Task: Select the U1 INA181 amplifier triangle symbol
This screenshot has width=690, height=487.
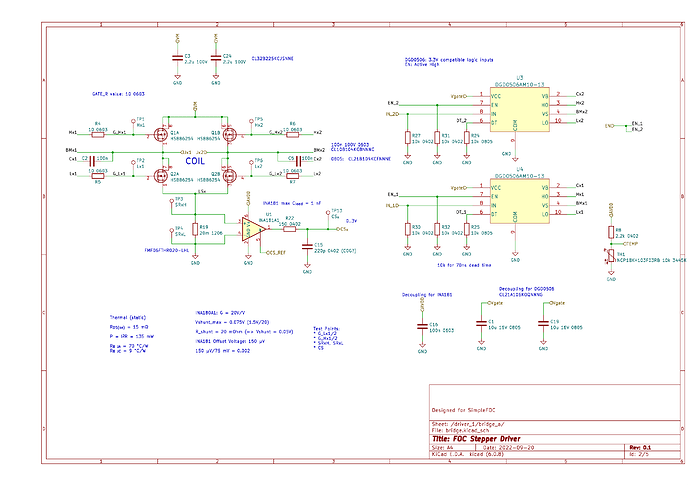Action: (254, 229)
